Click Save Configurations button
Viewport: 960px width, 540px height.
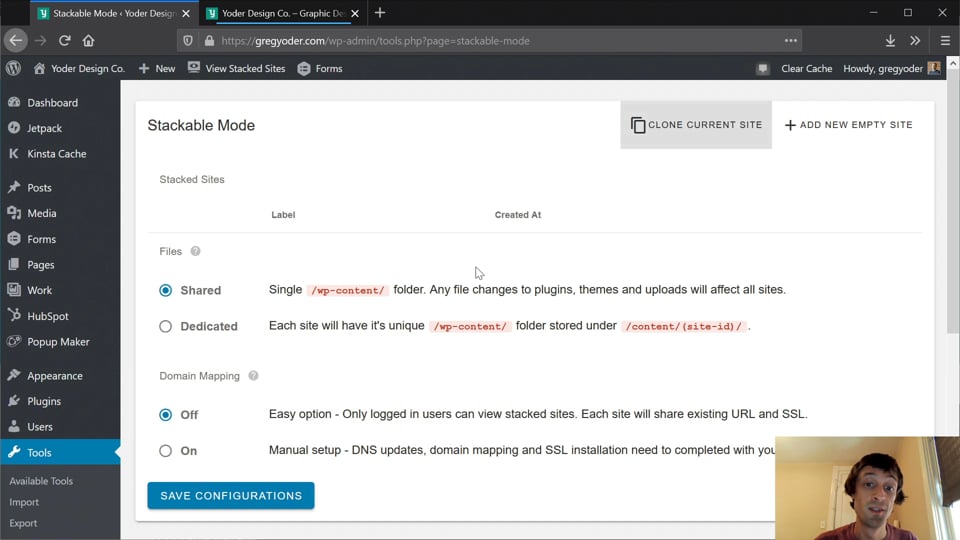point(231,496)
